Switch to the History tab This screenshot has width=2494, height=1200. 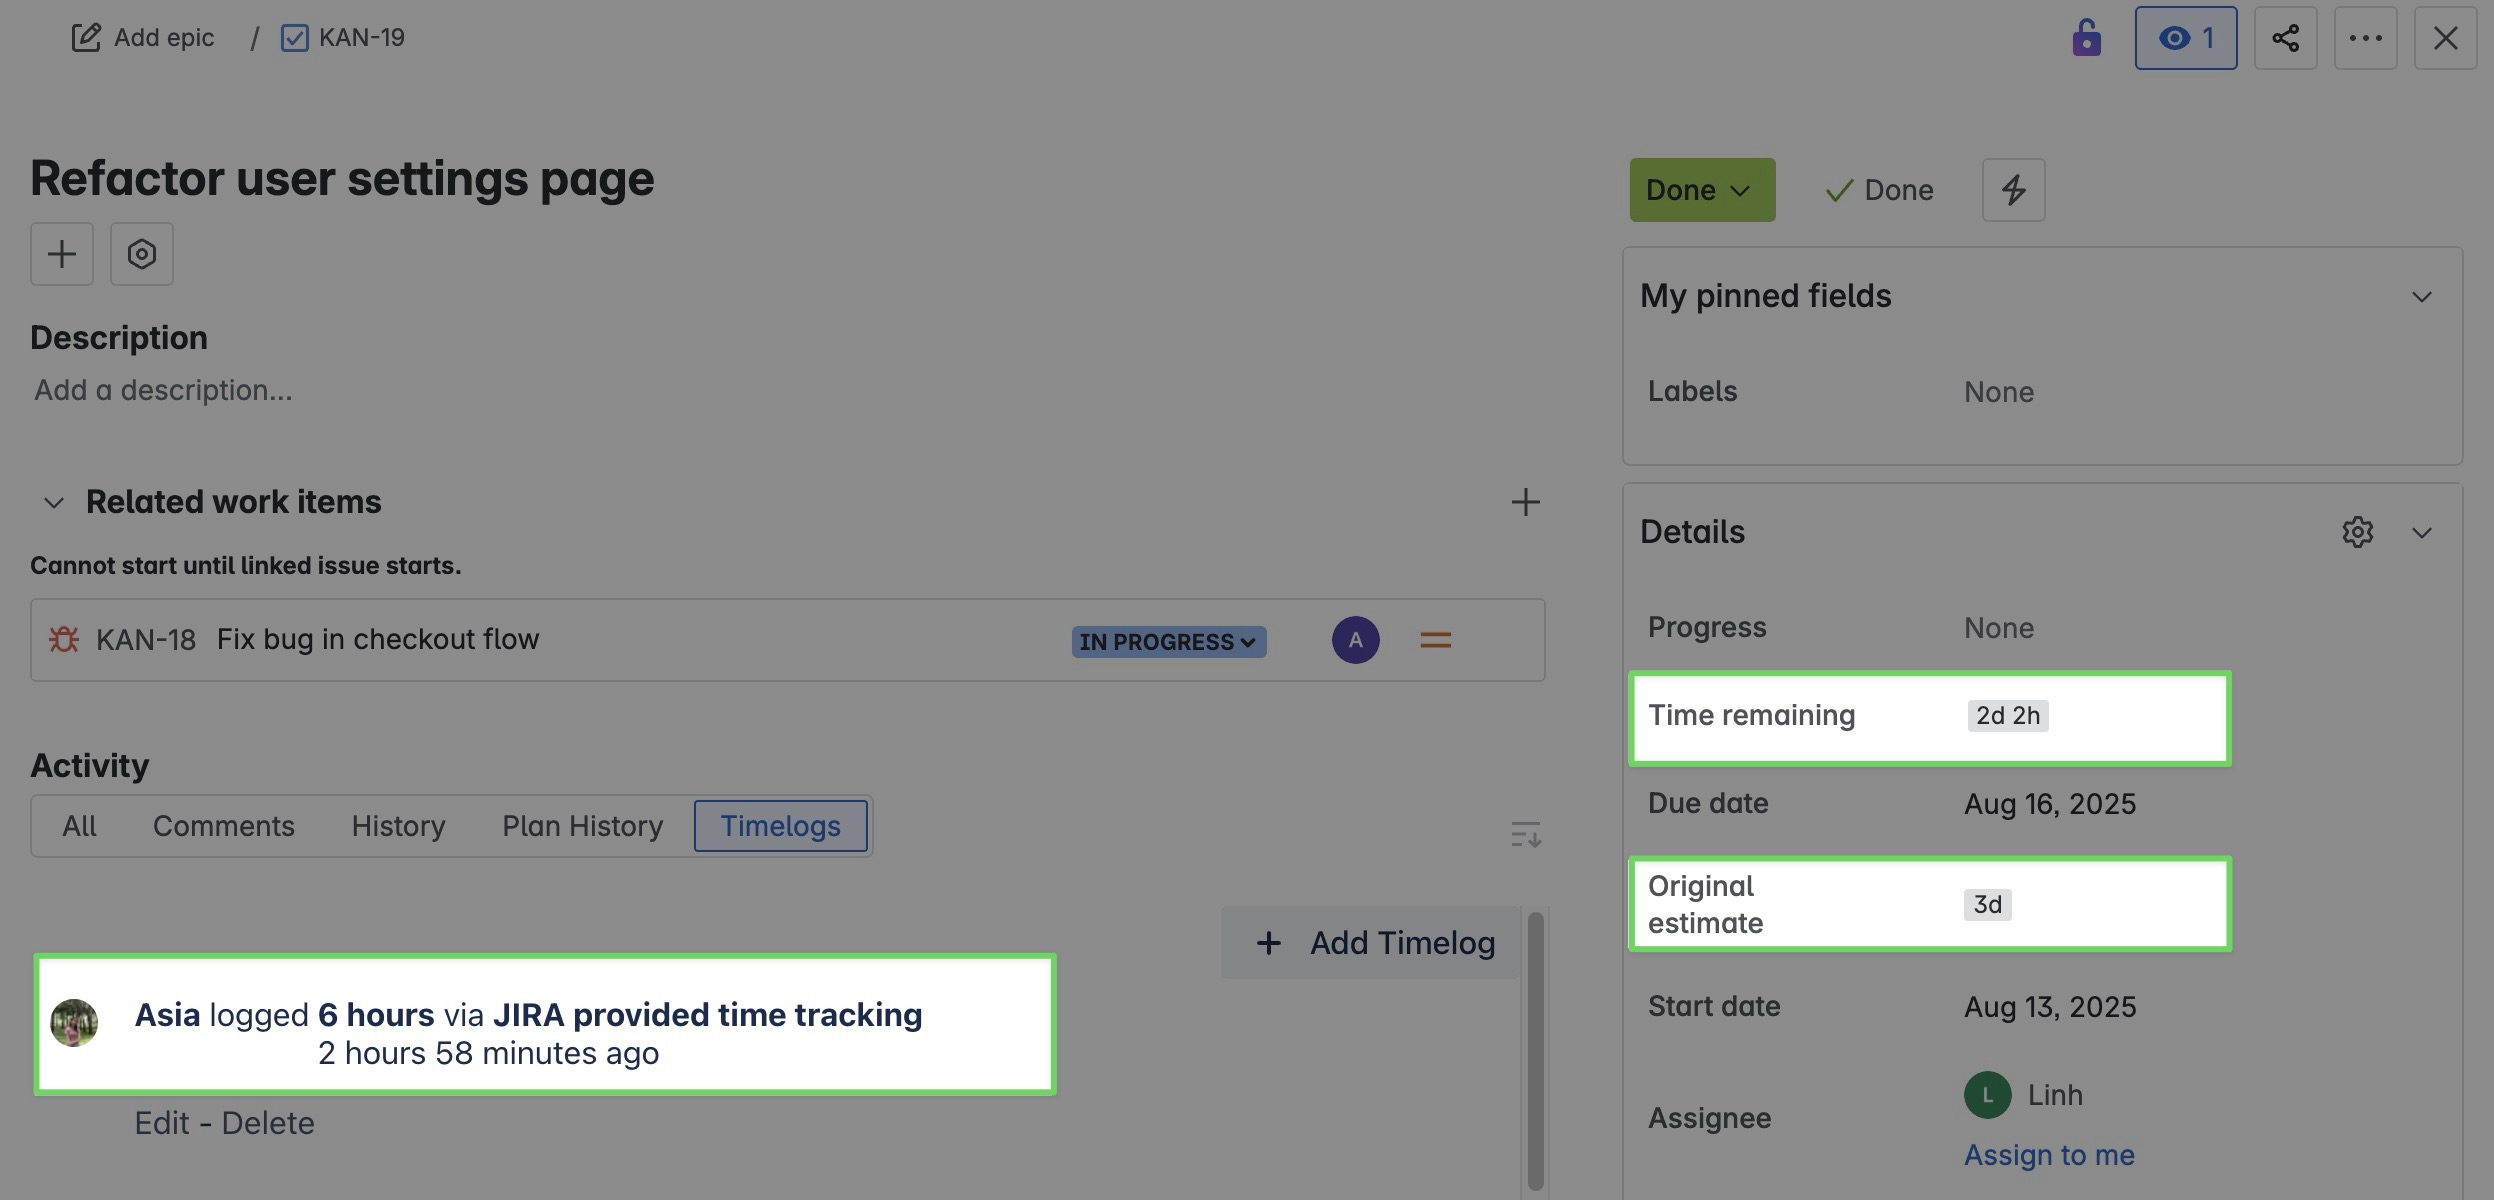pos(398,826)
